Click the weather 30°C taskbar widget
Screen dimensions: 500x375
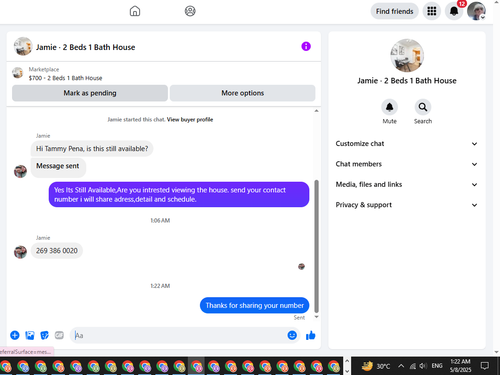click(375, 366)
